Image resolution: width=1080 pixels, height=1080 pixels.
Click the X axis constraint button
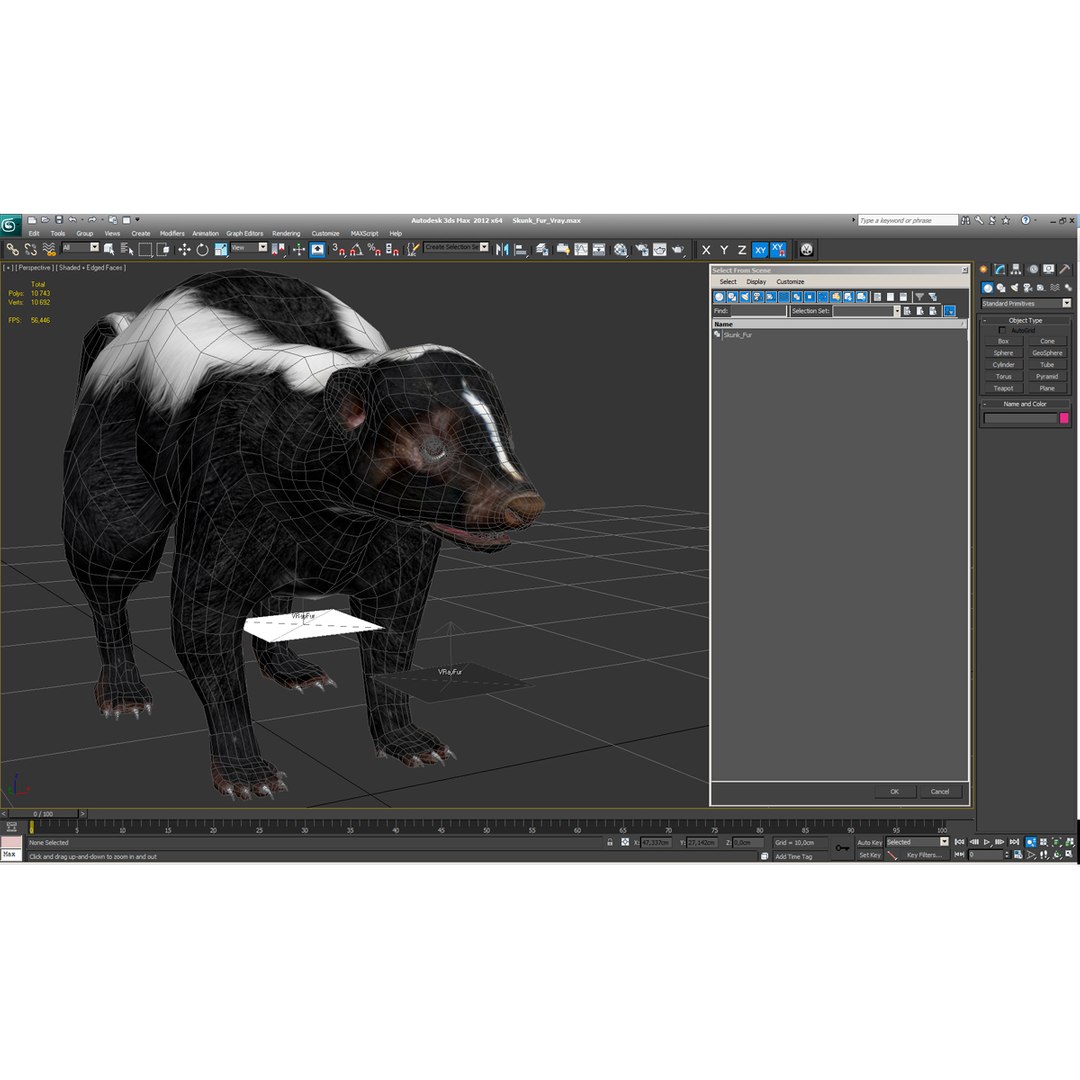tap(705, 250)
